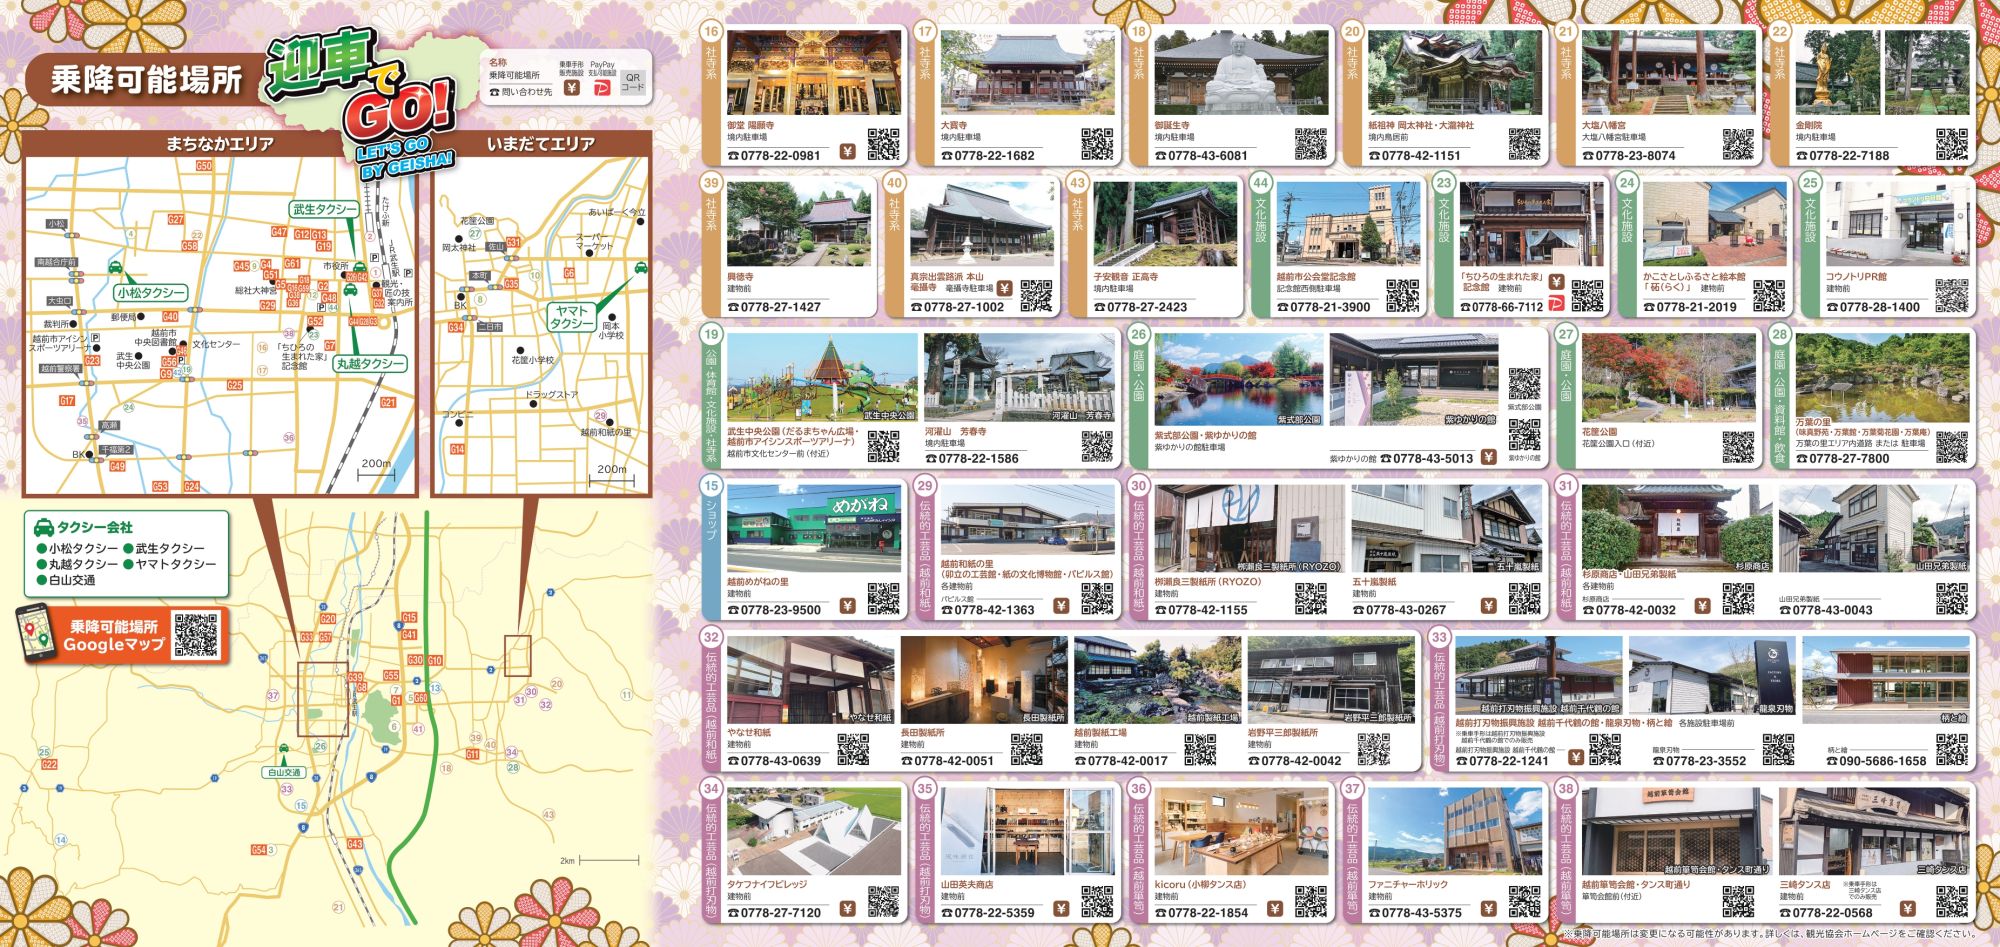Click the 乗降可能場所 title banner
The width and height of the screenshot is (2000, 947).
pos(146,79)
